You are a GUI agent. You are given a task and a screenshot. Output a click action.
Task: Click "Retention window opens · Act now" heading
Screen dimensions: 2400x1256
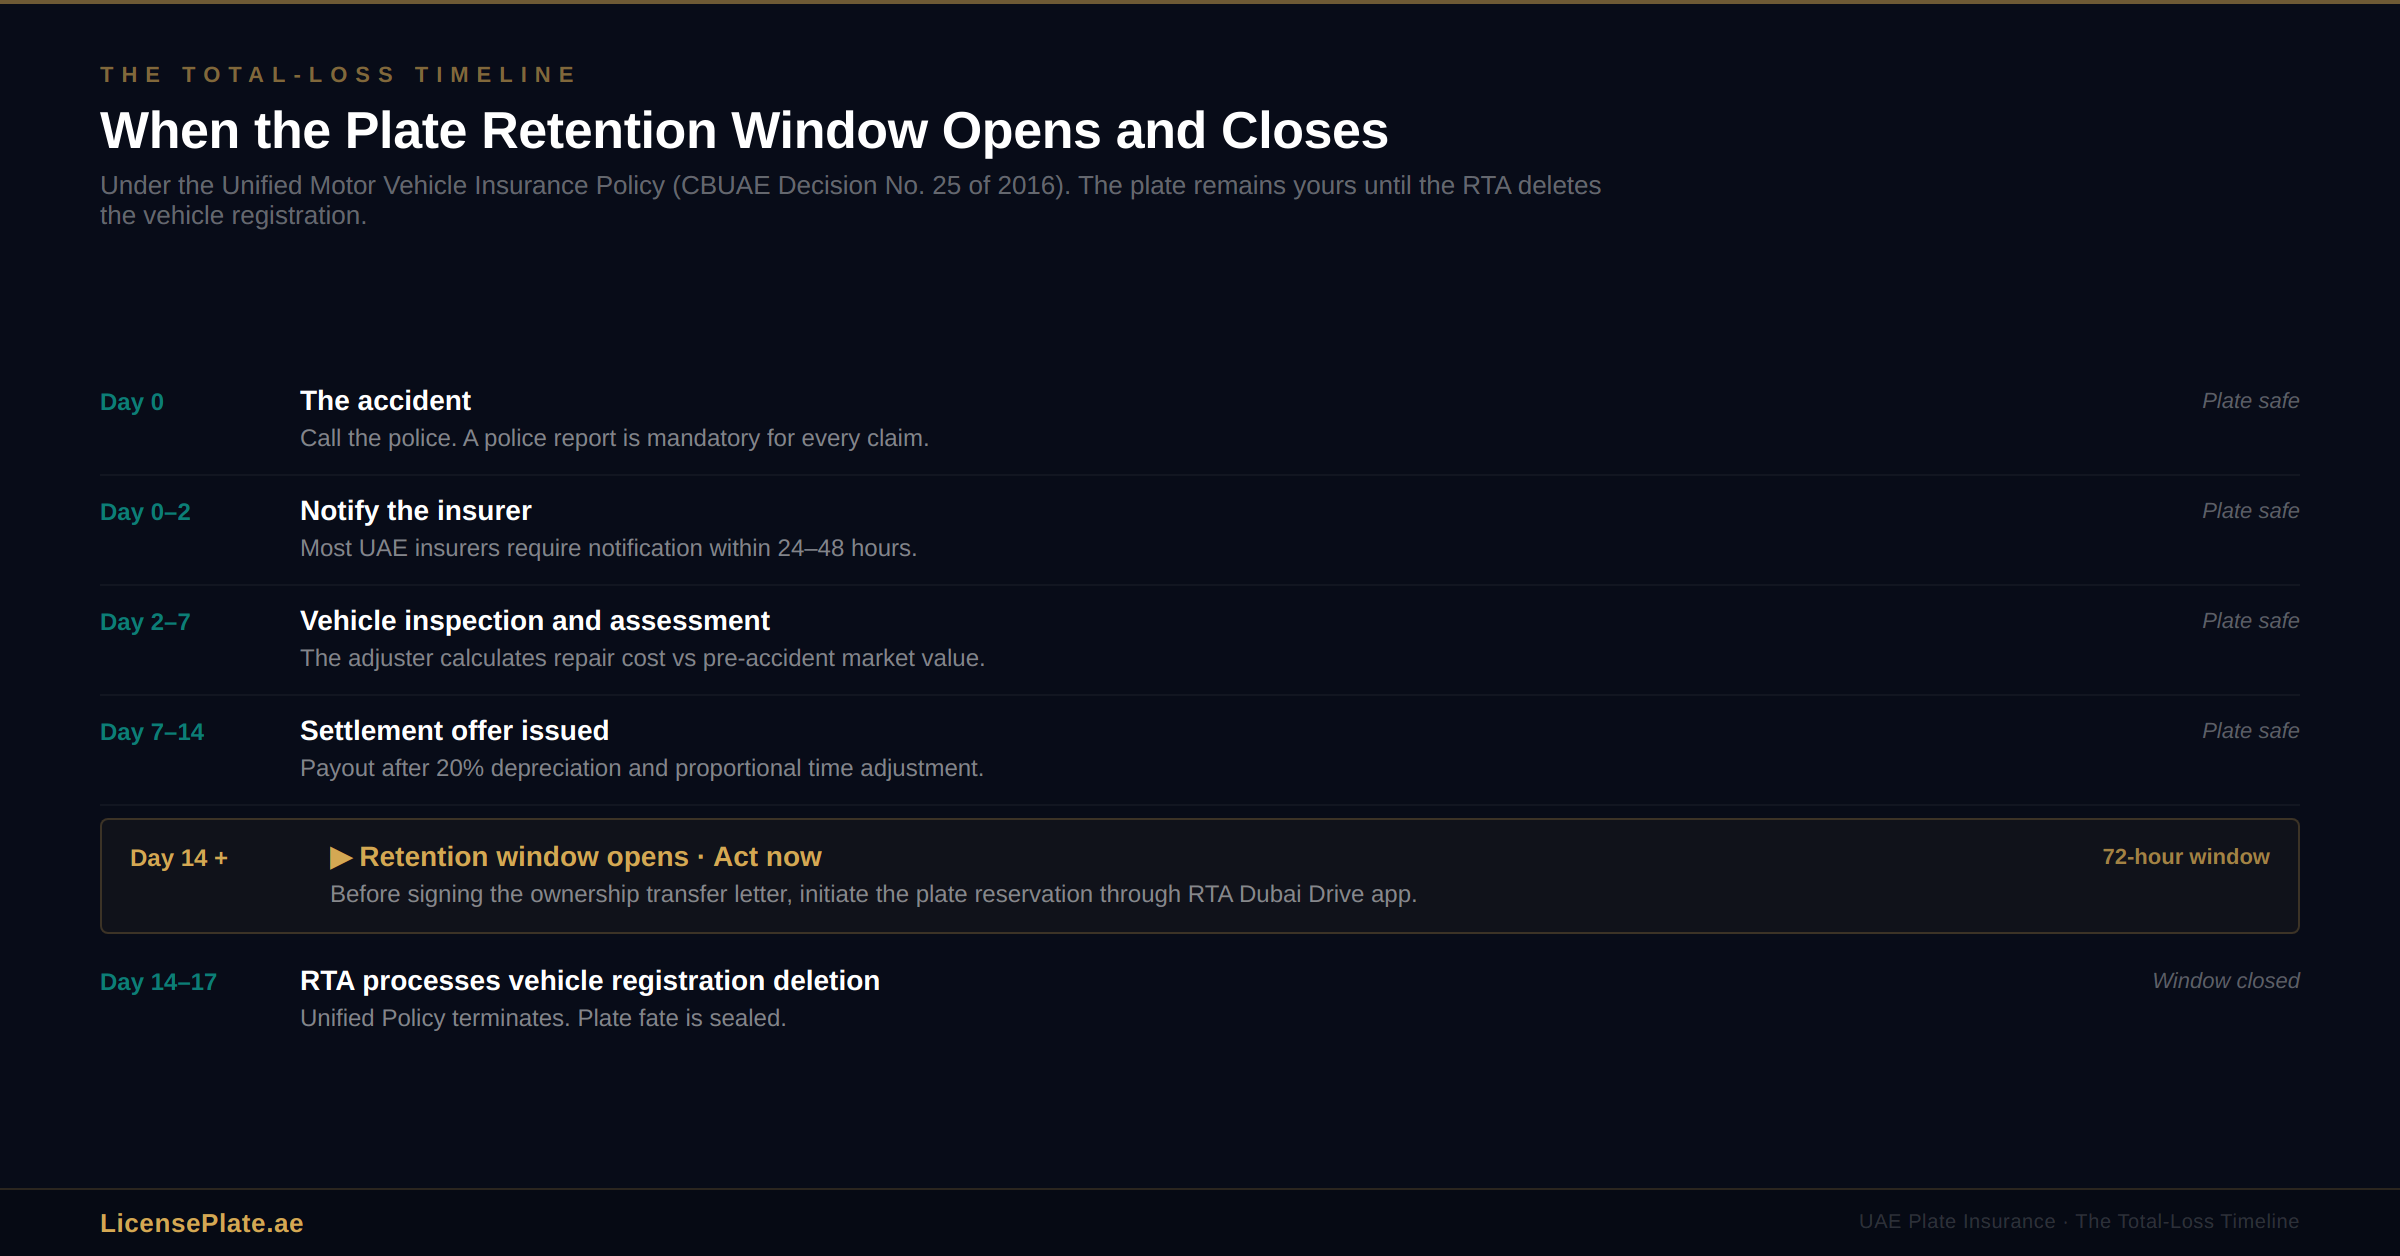pos(590,857)
